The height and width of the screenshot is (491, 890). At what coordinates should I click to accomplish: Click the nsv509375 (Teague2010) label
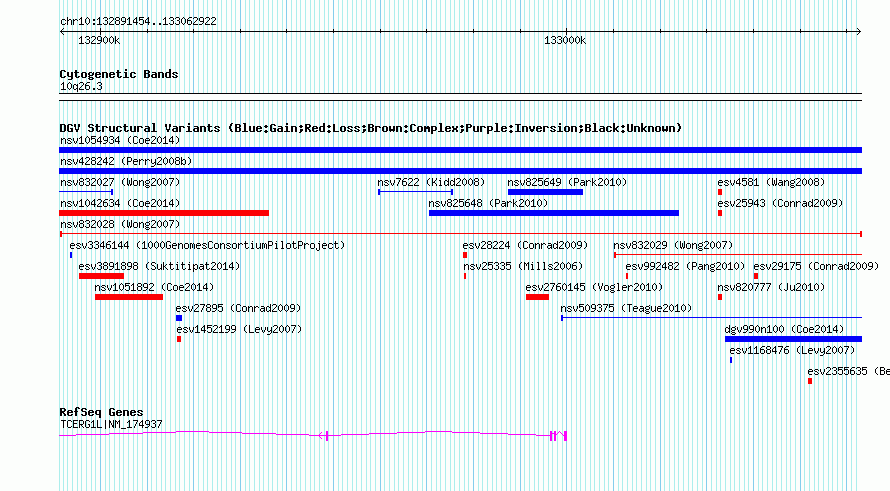pos(626,308)
